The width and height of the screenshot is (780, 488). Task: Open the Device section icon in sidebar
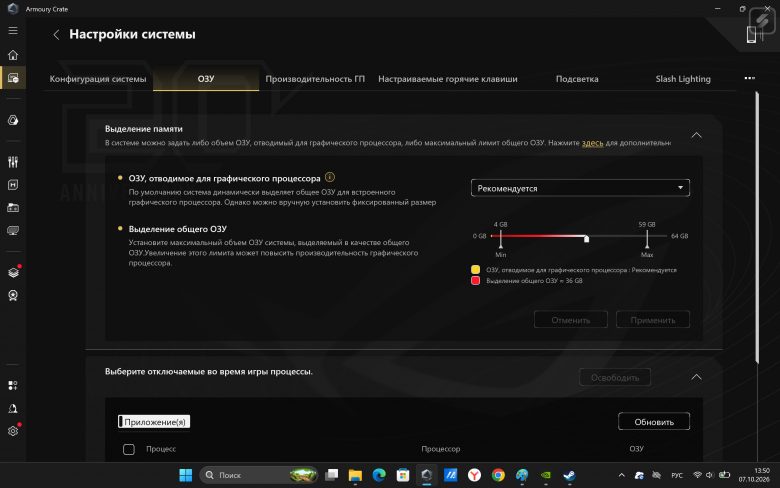pyautogui.click(x=13, y=78)
